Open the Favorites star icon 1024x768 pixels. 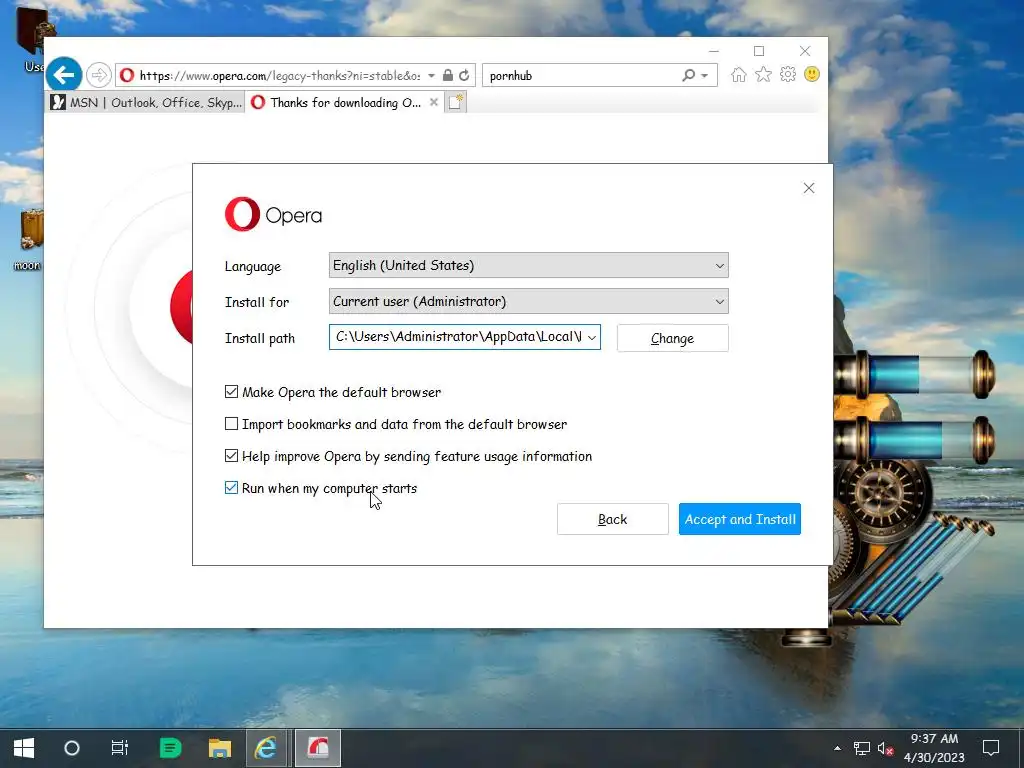[x=763, y=74]
